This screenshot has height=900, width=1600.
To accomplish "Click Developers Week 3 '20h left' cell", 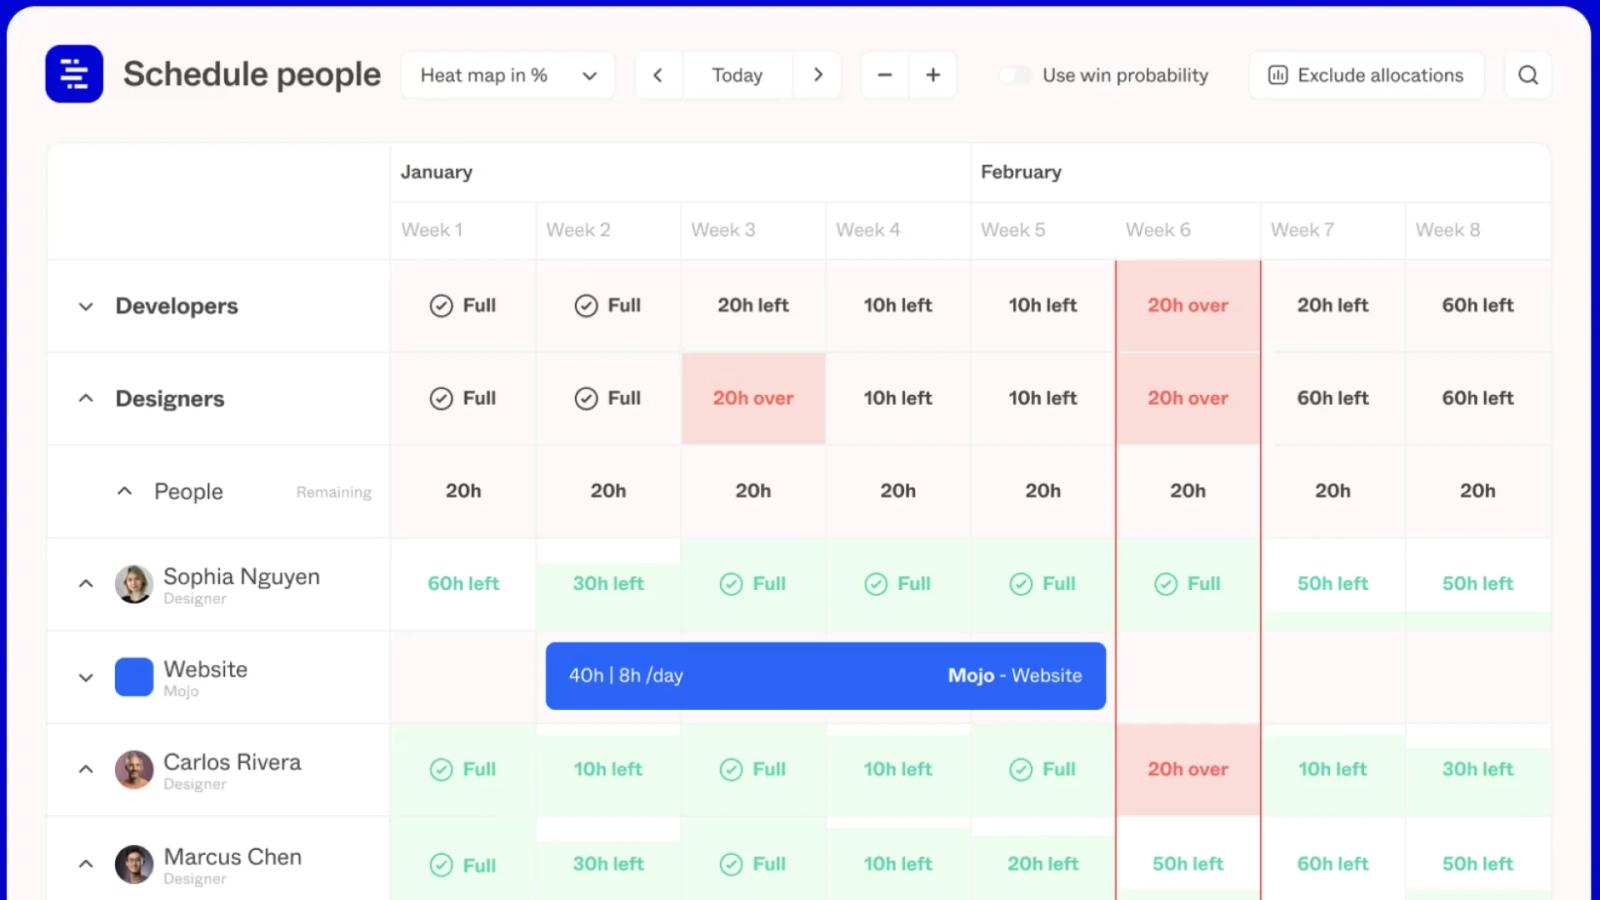I will [x=753, y=306].
